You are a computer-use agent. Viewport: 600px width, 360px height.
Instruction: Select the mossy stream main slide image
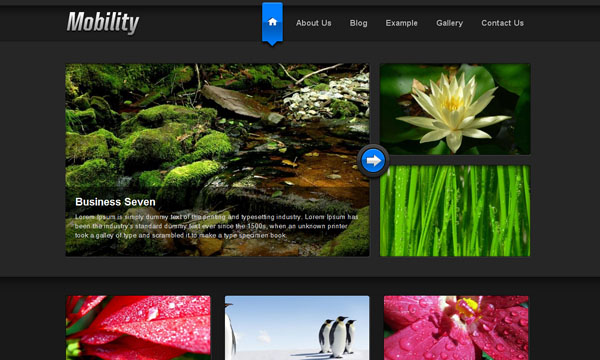point(217,160)
